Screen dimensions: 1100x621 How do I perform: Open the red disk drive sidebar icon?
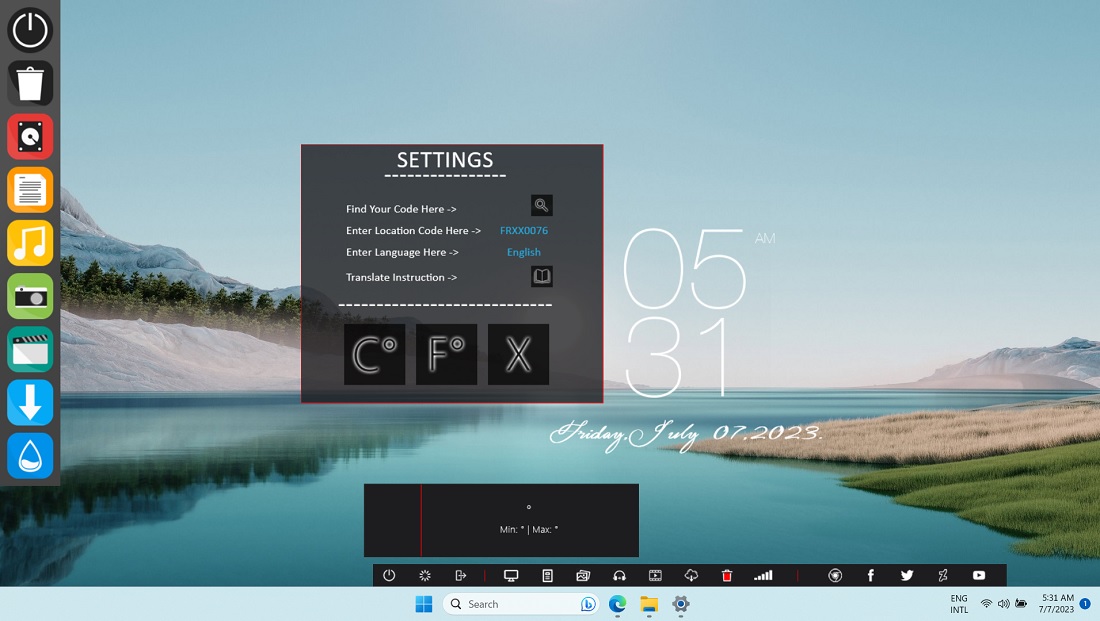(x=30, y=136)
